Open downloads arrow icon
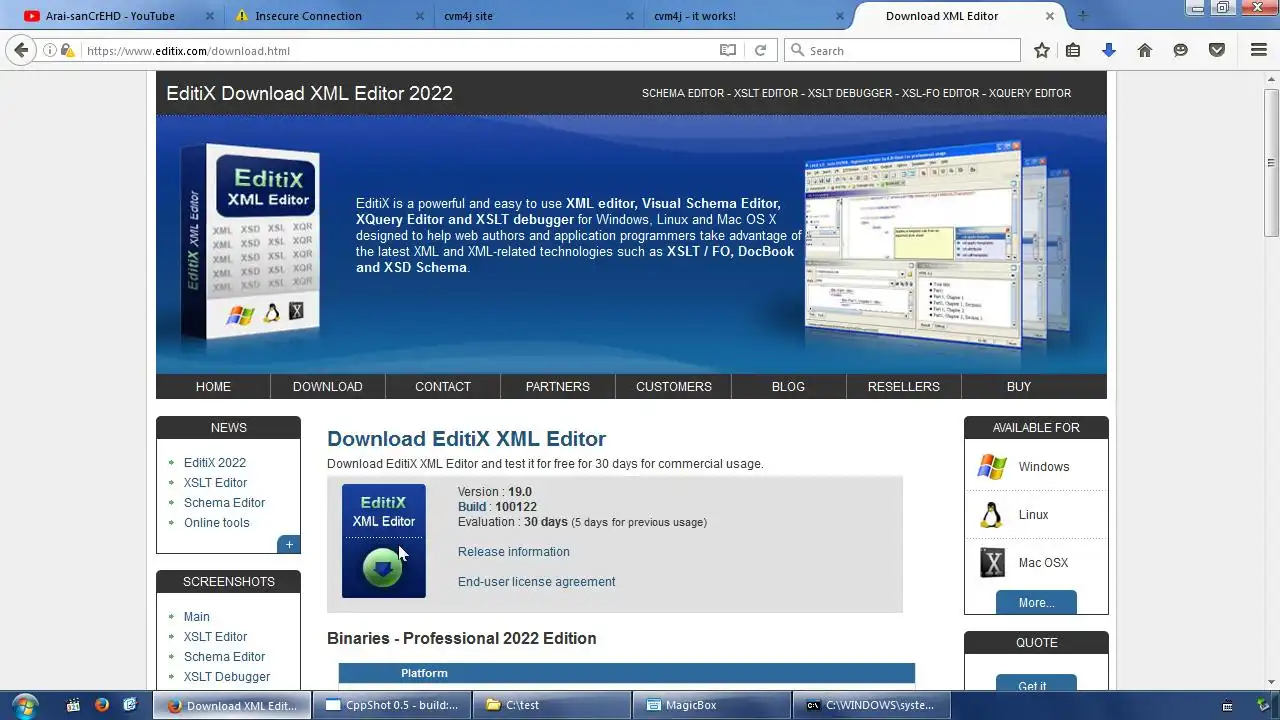The width and height of the screenshot is (1280, 720). pos(1108,50)
